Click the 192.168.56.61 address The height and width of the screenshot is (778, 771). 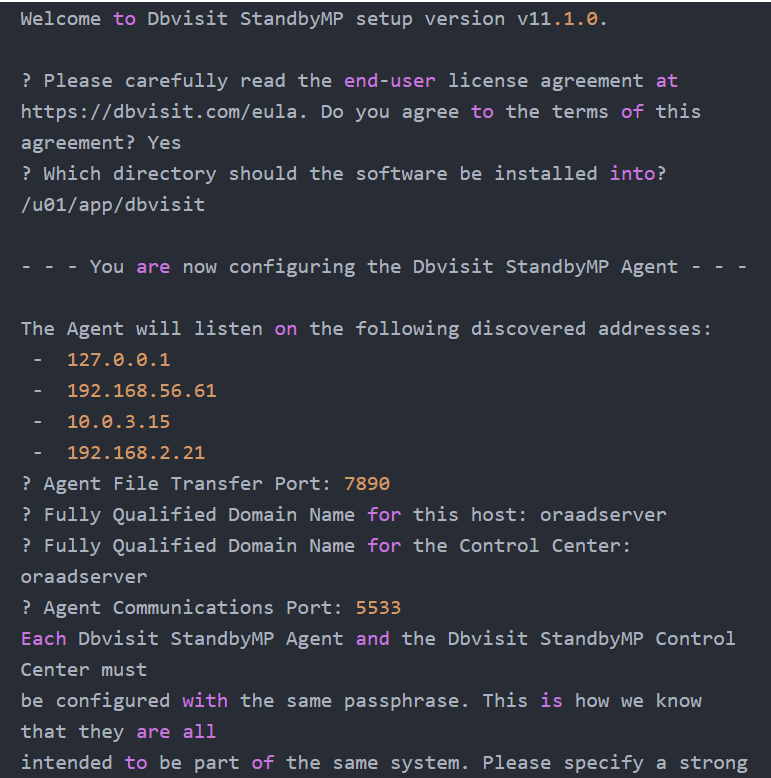pyautogui.click(x=142, y=390)
